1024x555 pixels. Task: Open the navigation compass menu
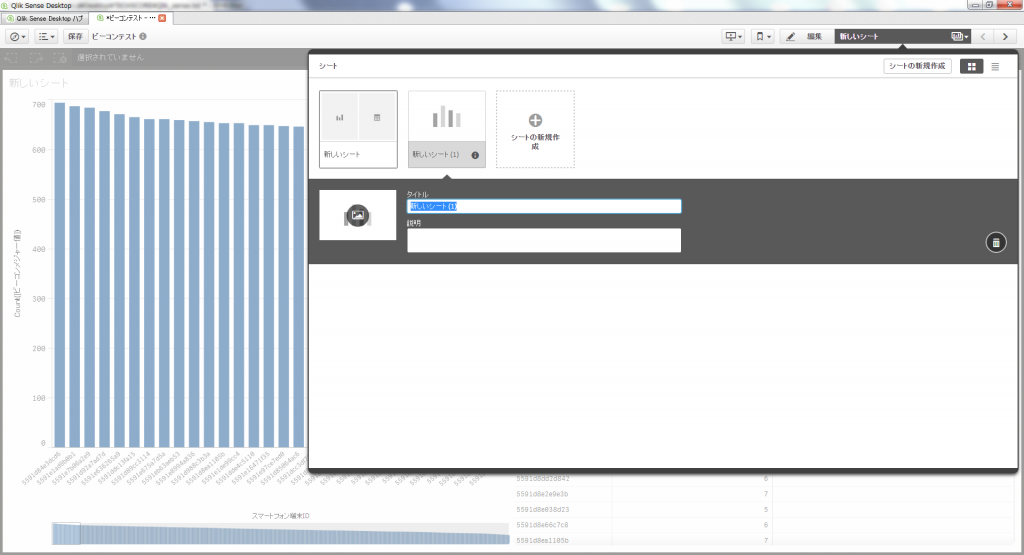pos(18,37)
